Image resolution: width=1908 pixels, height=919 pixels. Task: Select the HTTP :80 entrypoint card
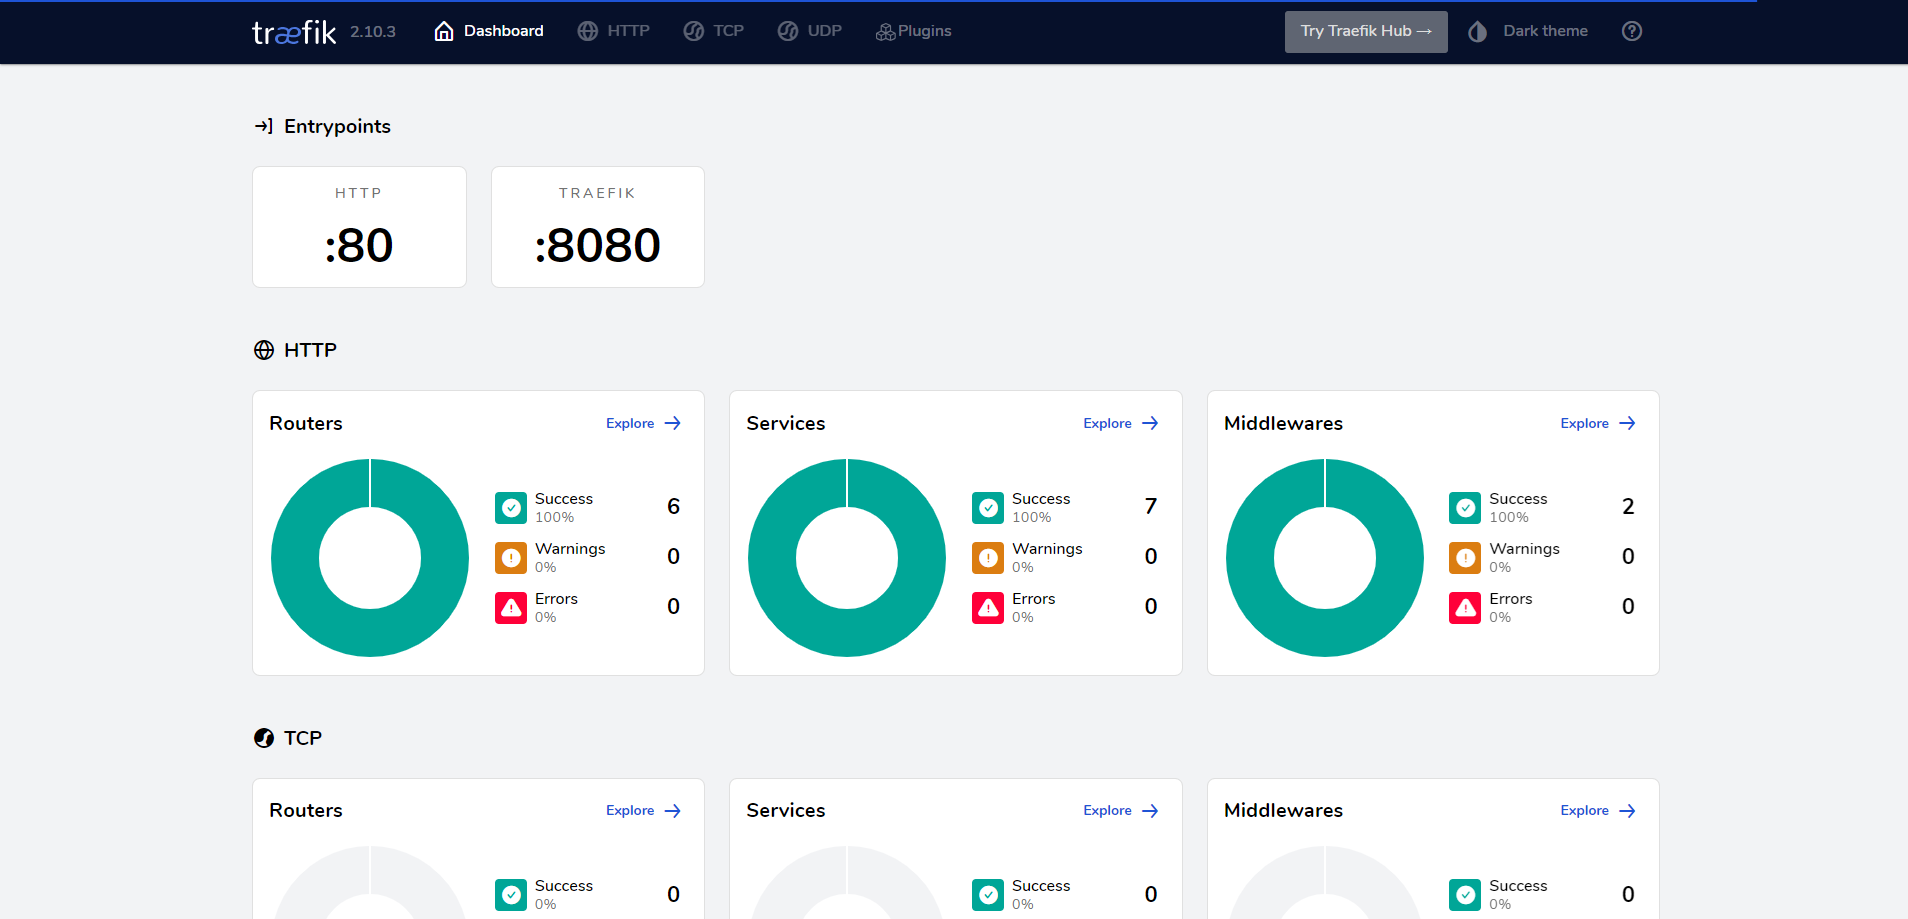tap(359, 227)
